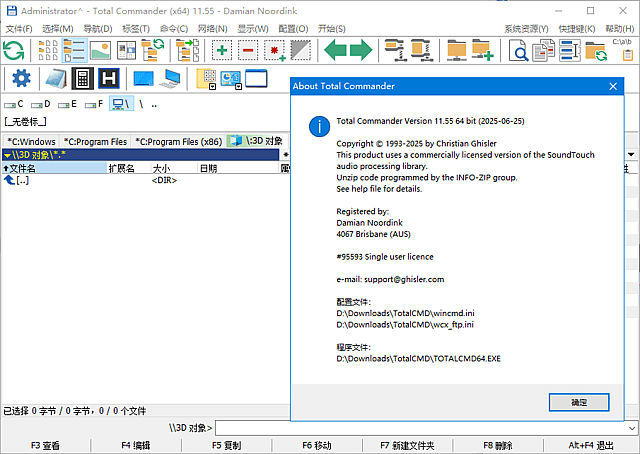Click the branch view (folders with files) icon
The image size is (640, 454).
(187, 51)
